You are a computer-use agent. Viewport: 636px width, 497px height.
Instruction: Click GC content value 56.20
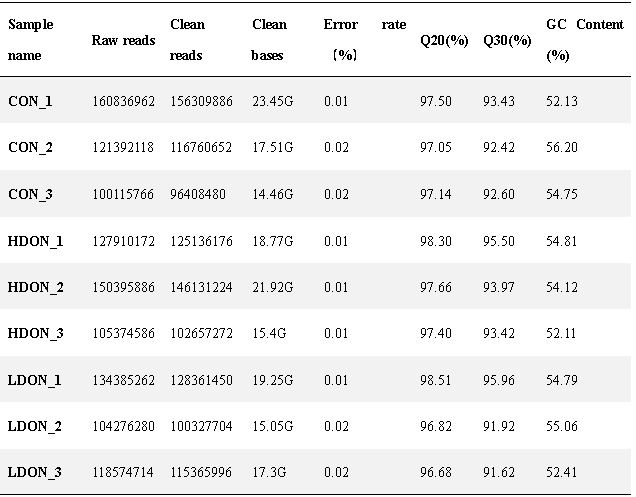(562, 148)
